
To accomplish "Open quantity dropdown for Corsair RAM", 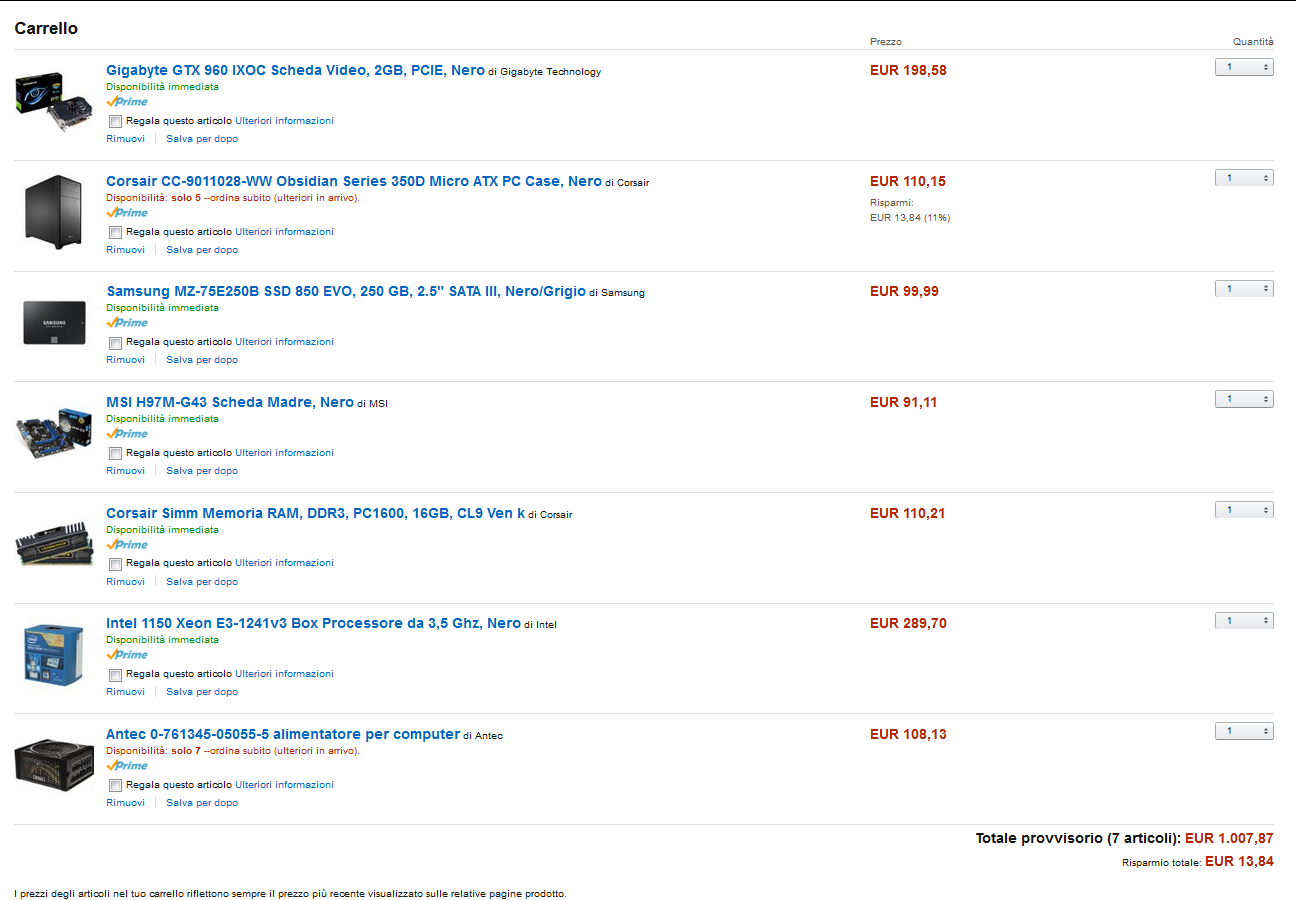I will (x=1244, y=510).
